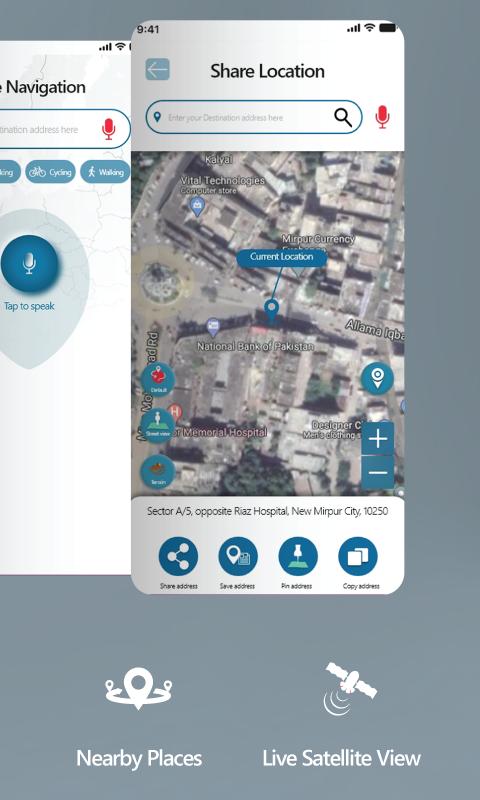Tap the Memorial Hospital H marker
Screen dimensions: 480x800
click(175, 411)
